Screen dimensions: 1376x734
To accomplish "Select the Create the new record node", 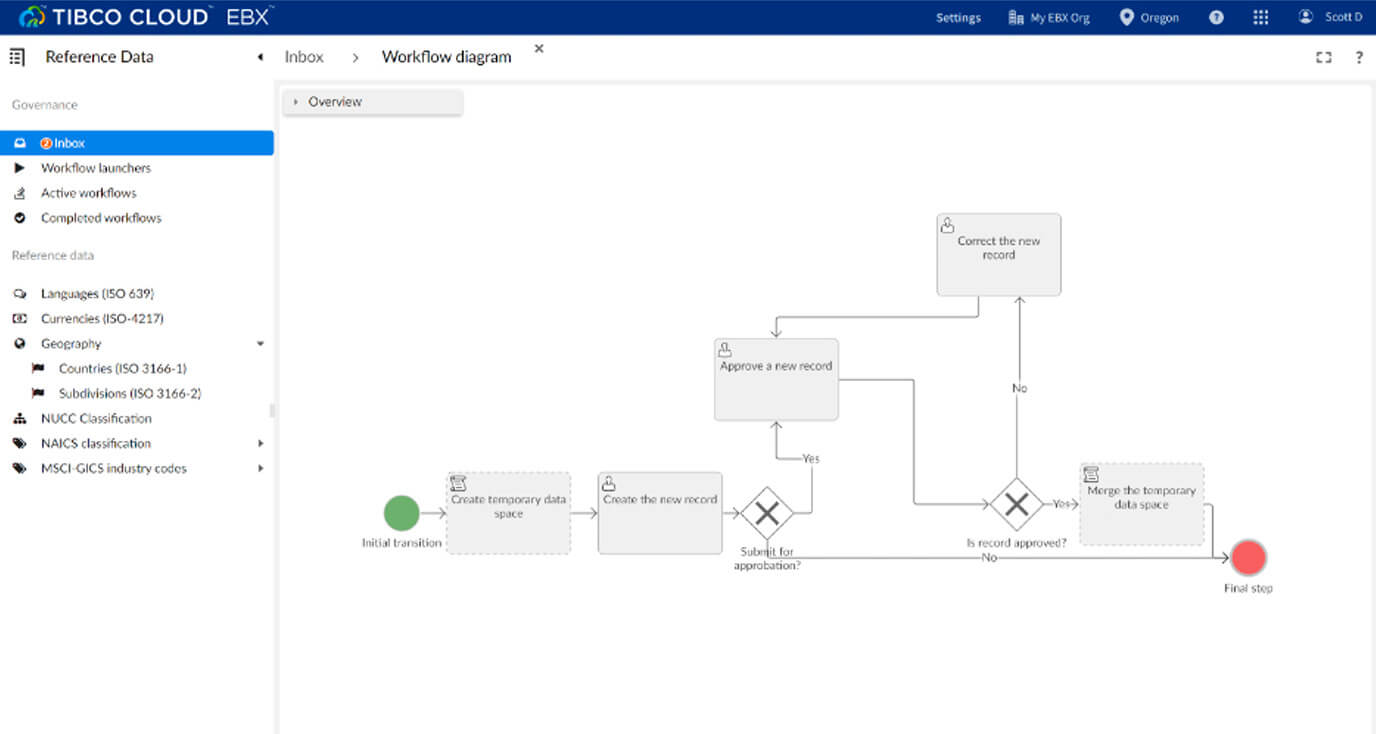I will click(660, 513).
